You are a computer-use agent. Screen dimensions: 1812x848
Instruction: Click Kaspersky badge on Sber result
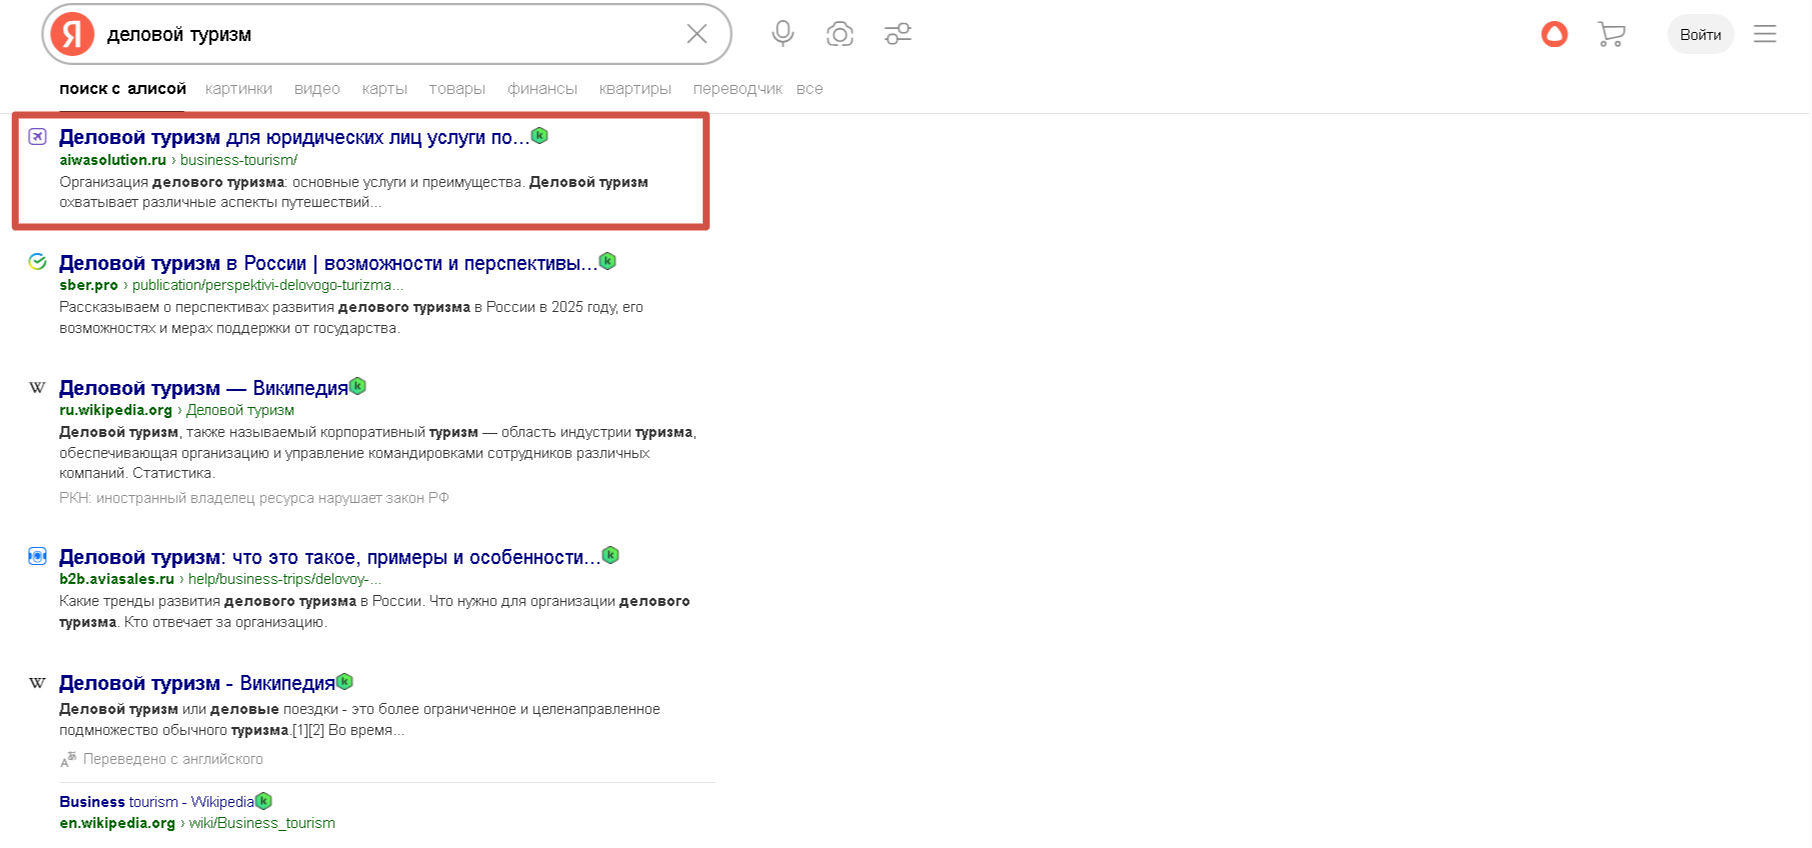click(607, 261)
